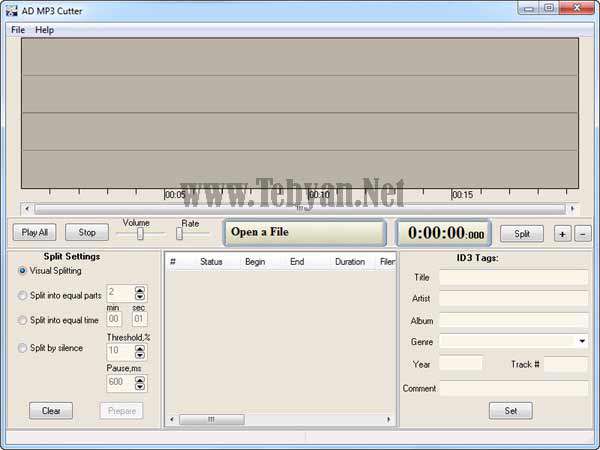
Task: Select Split into equal parts option
Action: pyautogui.click(x=22, y=295)
